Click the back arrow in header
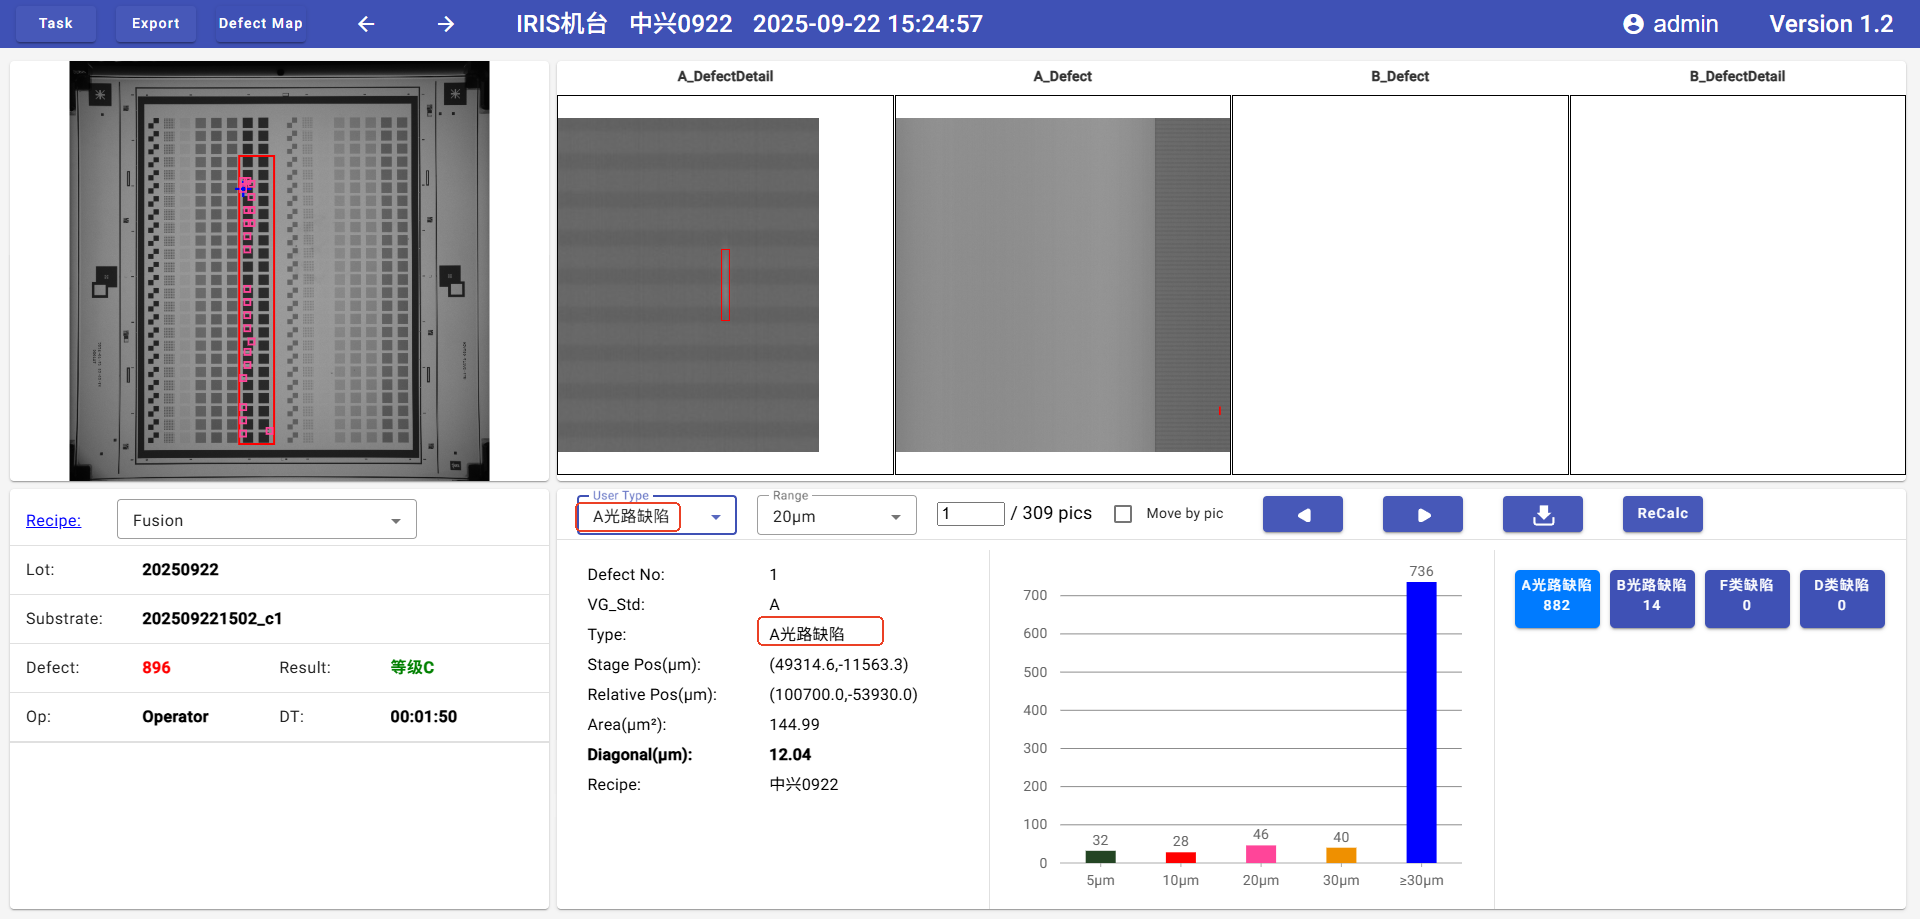The image size is (1920, 919). pyautogui.click(x=366, y=24)
